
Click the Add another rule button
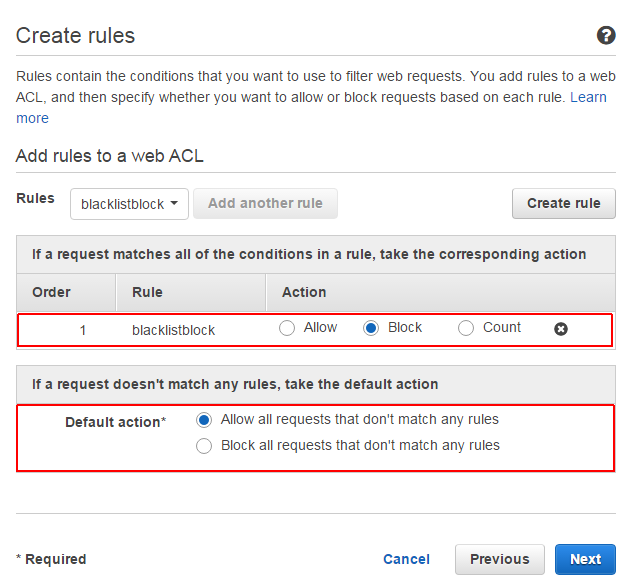coord(265,203)
